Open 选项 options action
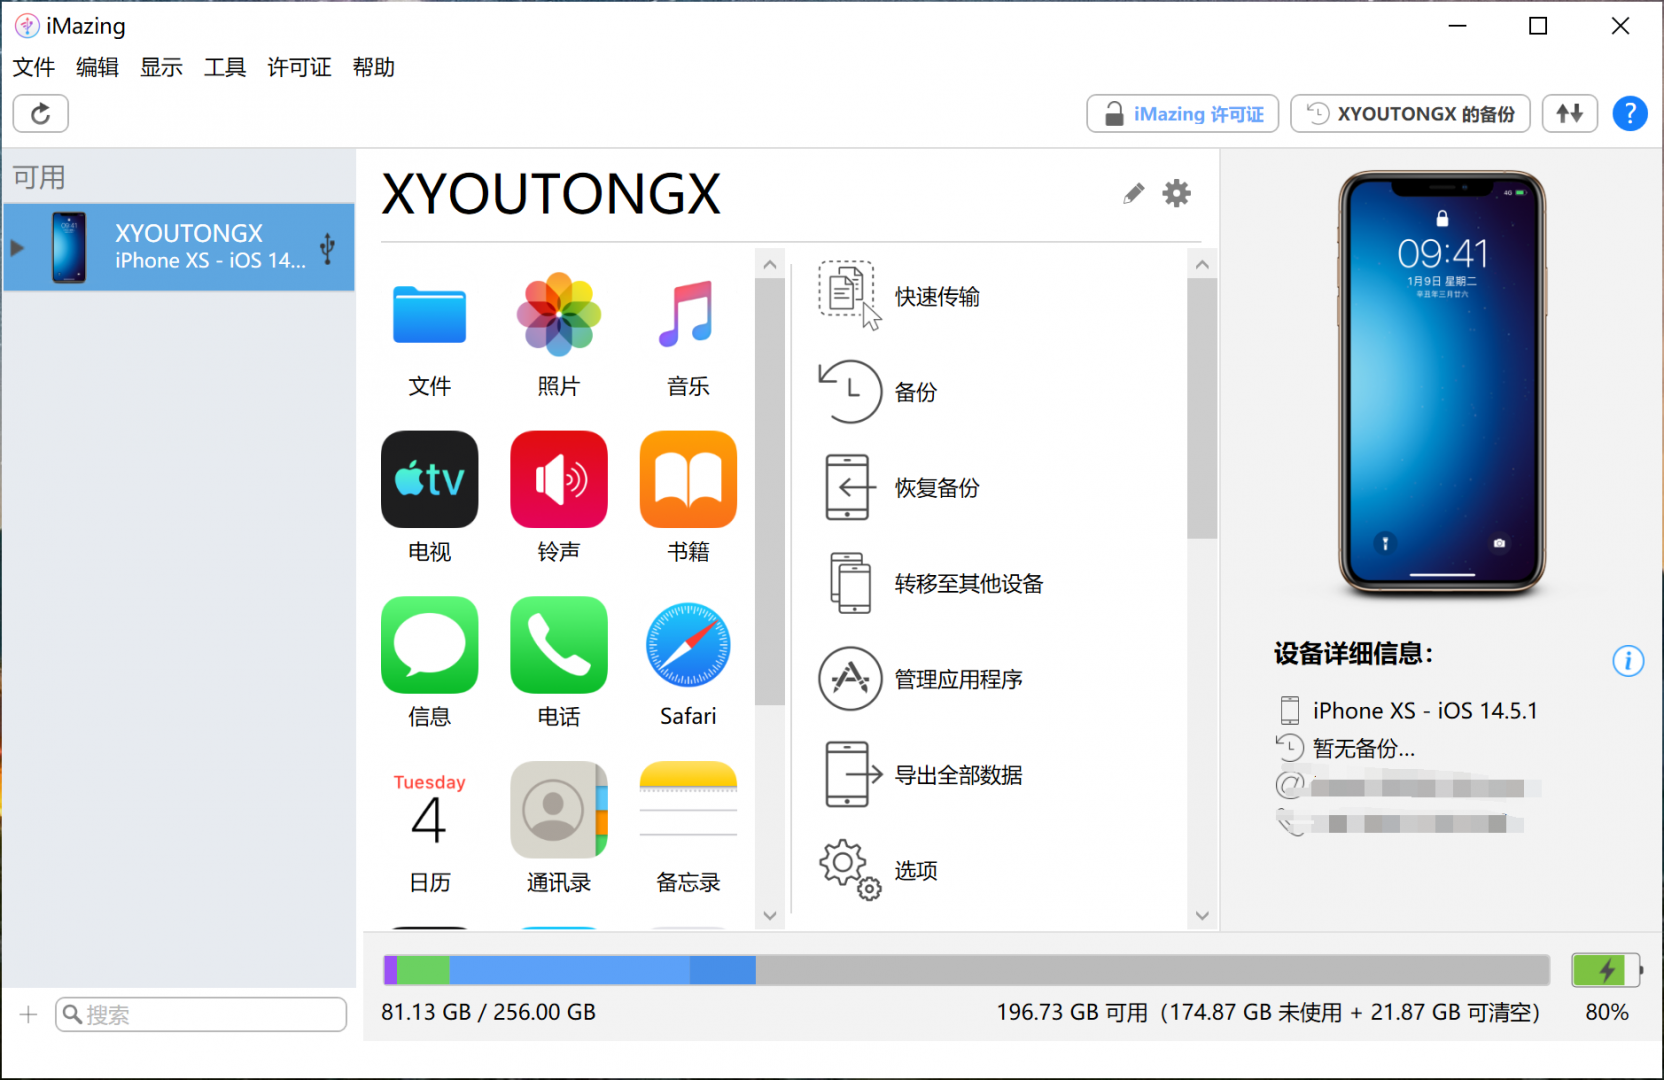 (878, 870)
